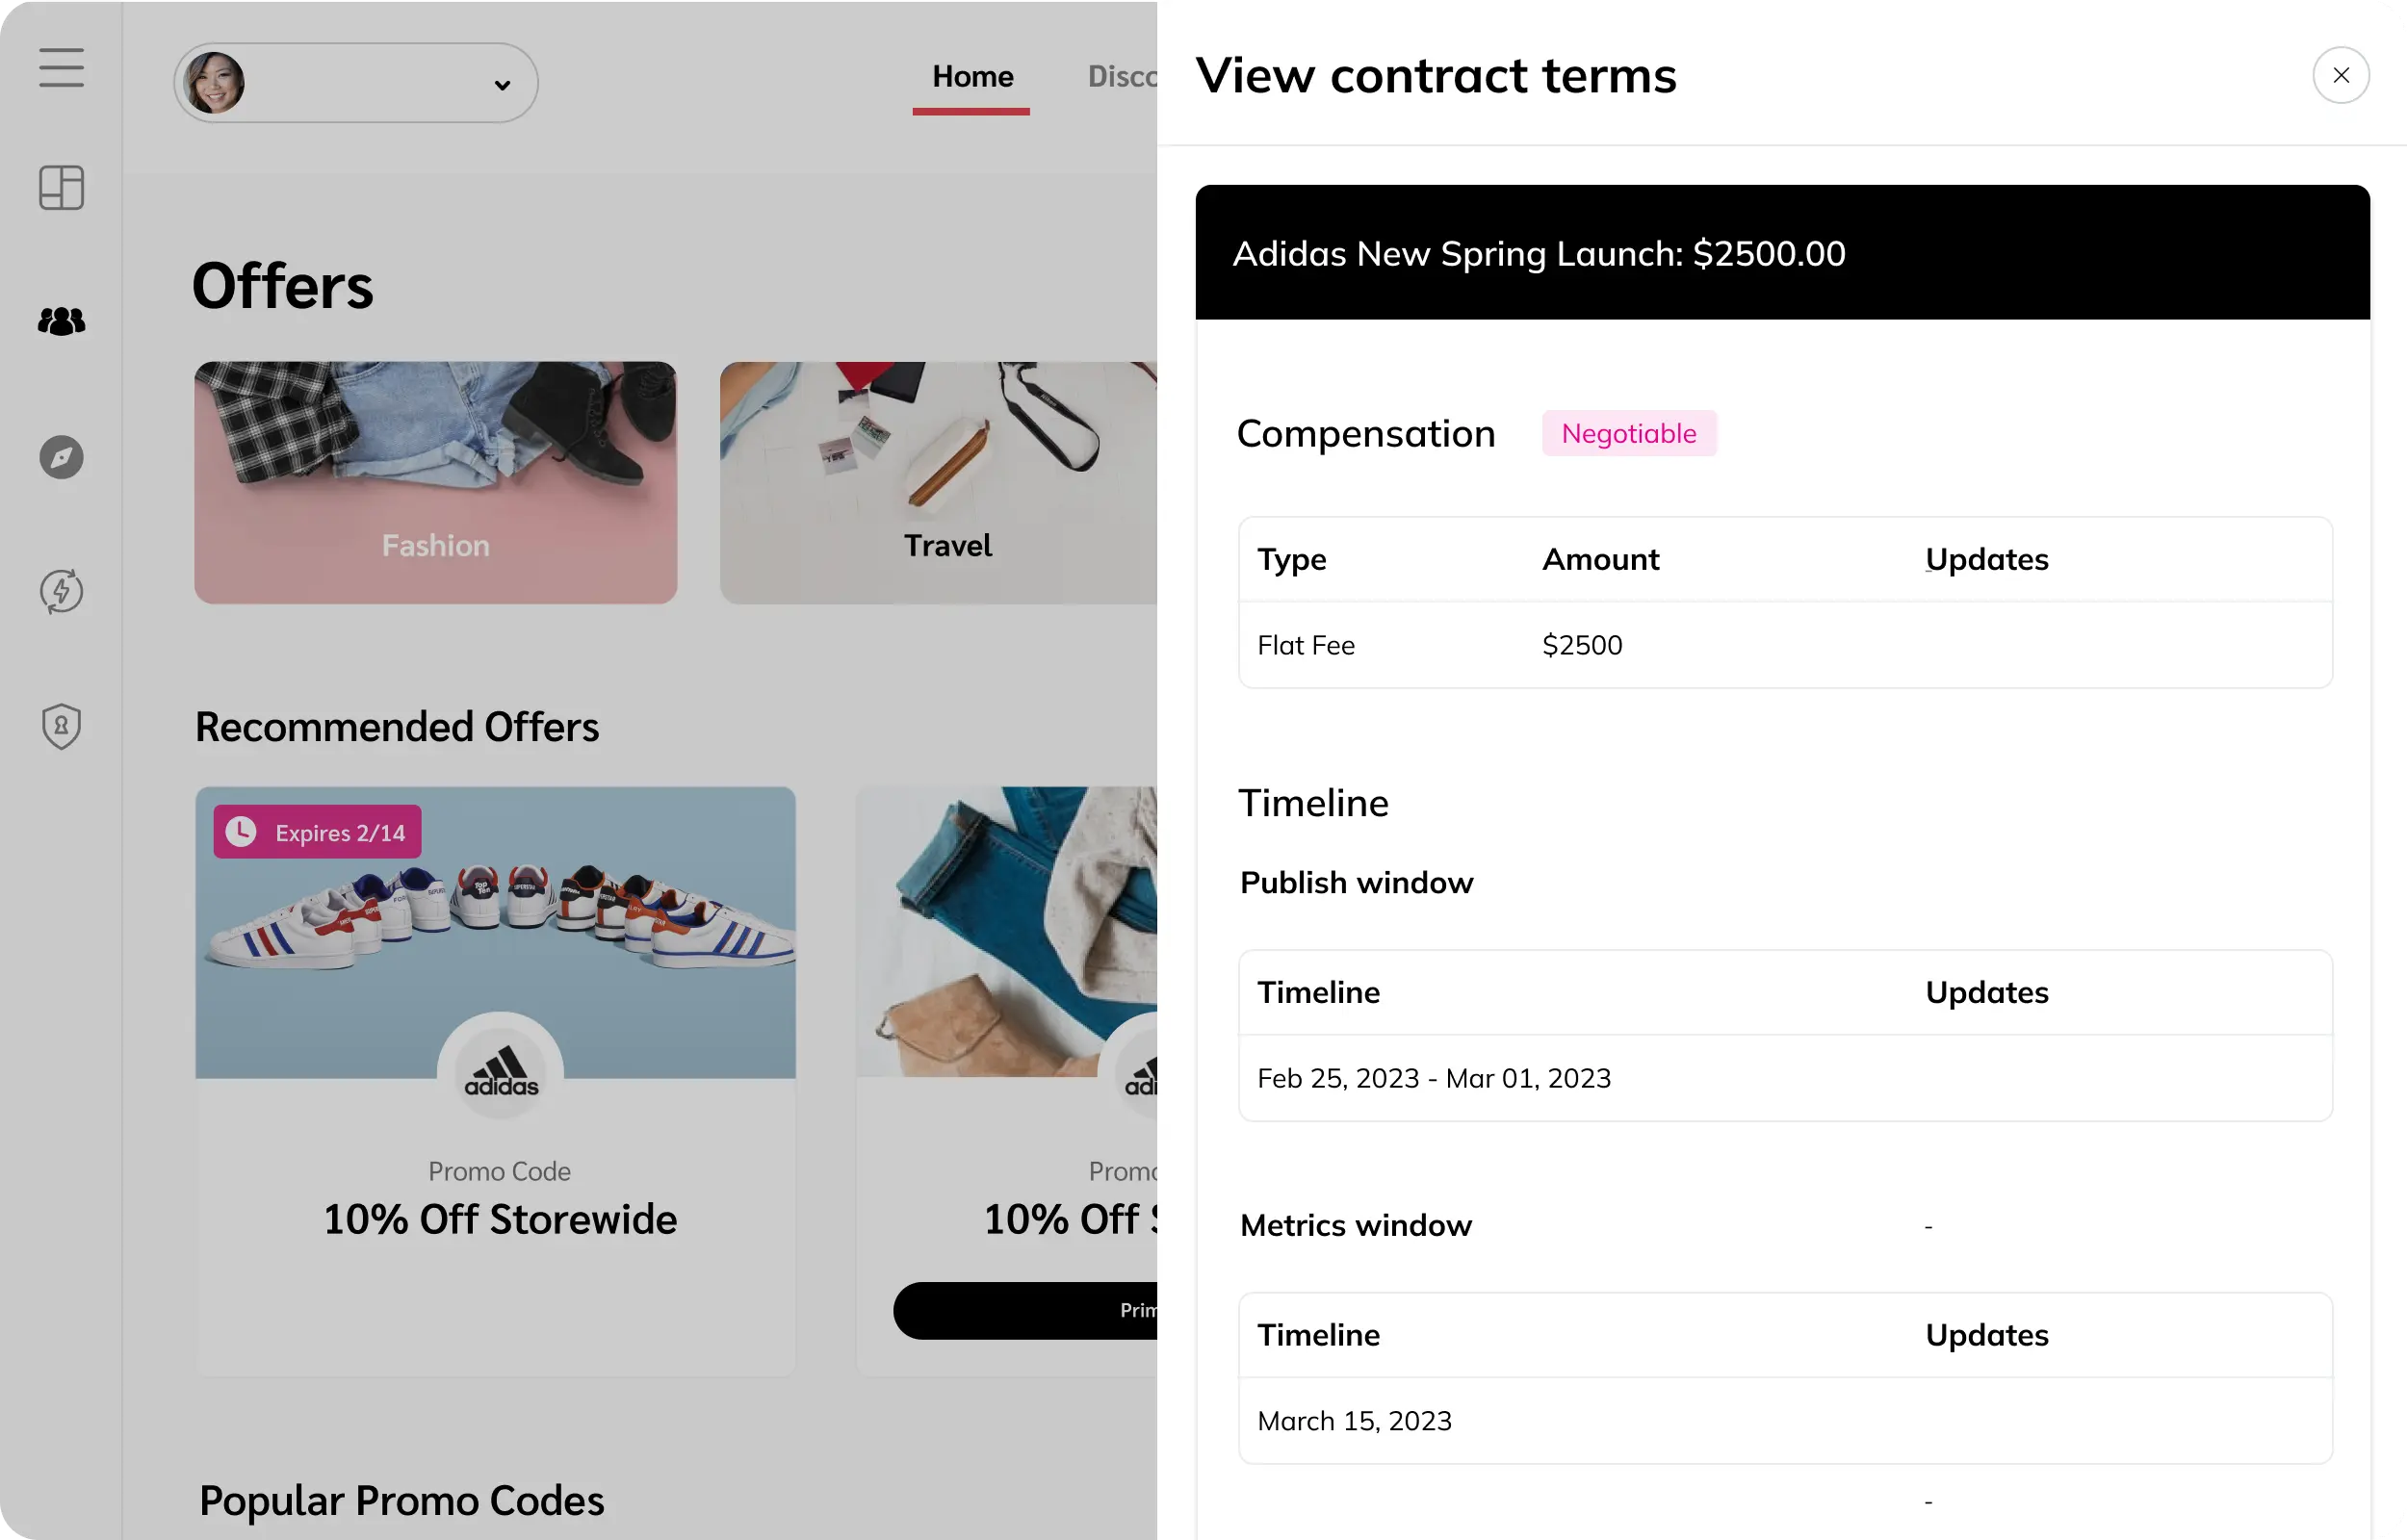2407x1540 pixels.
Task: Select the compass discover icon
Action: click(61, 457)
